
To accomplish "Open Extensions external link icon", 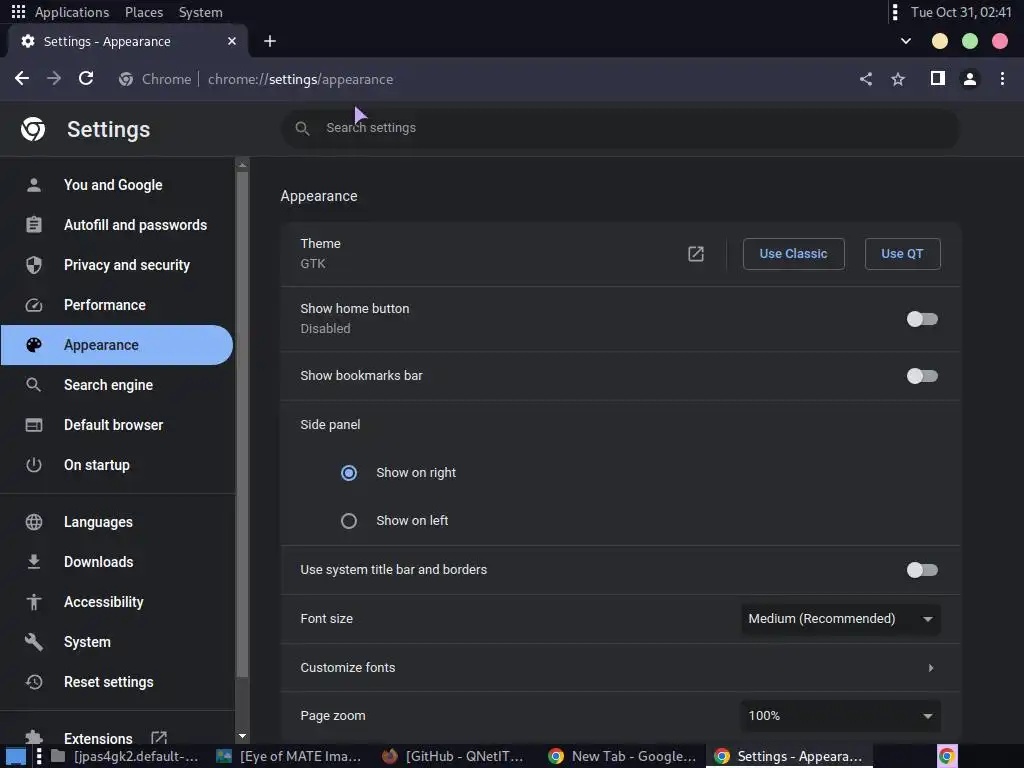I will coord(159,738).
